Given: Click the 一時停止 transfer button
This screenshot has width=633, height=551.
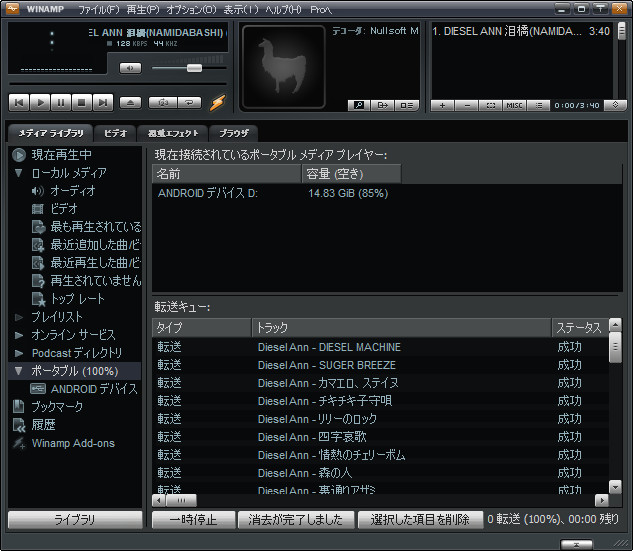Looking at the screenshot, I should (x=193, y=520).
